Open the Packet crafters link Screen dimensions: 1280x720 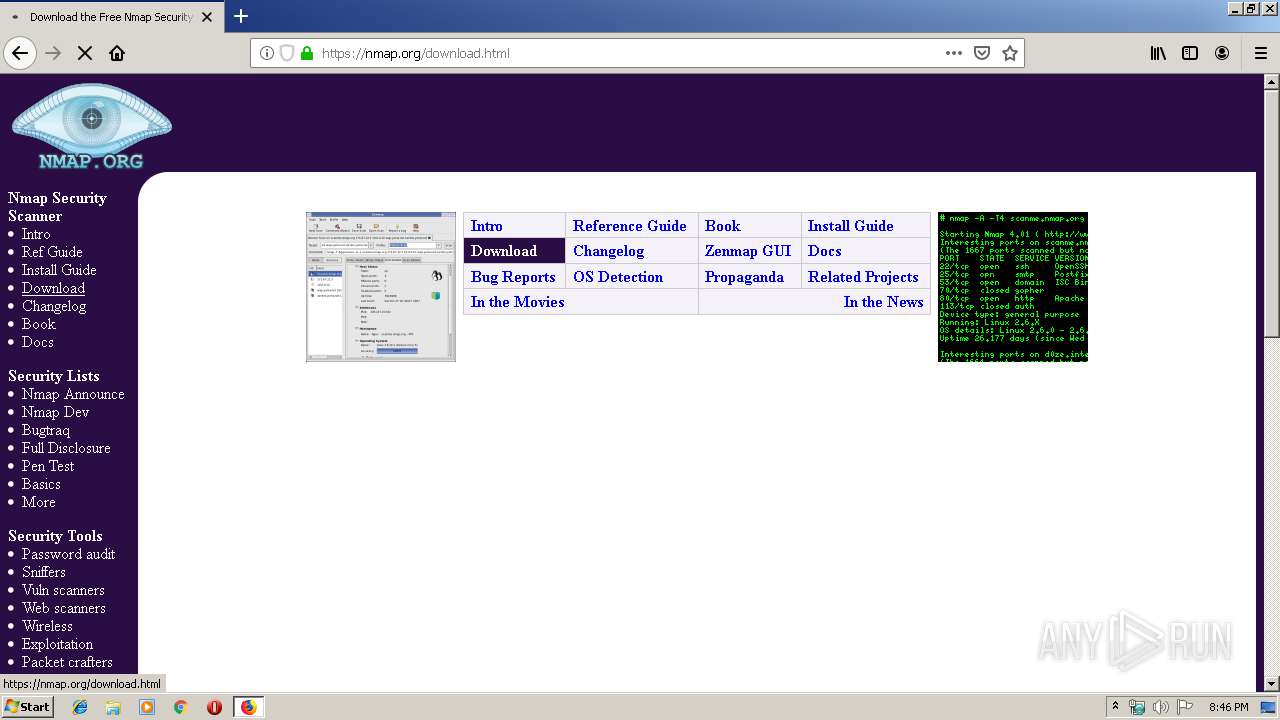point(67,662)
